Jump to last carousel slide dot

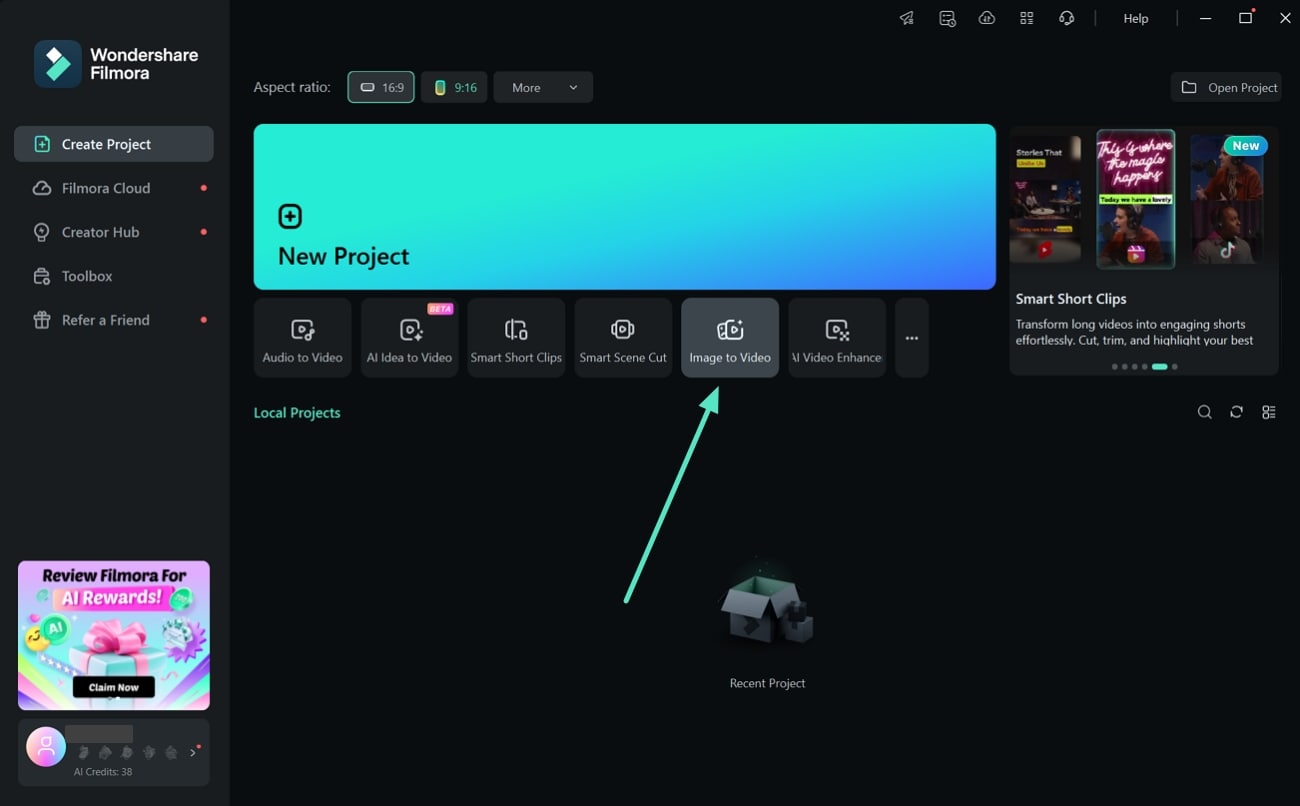coord(1175,367)
